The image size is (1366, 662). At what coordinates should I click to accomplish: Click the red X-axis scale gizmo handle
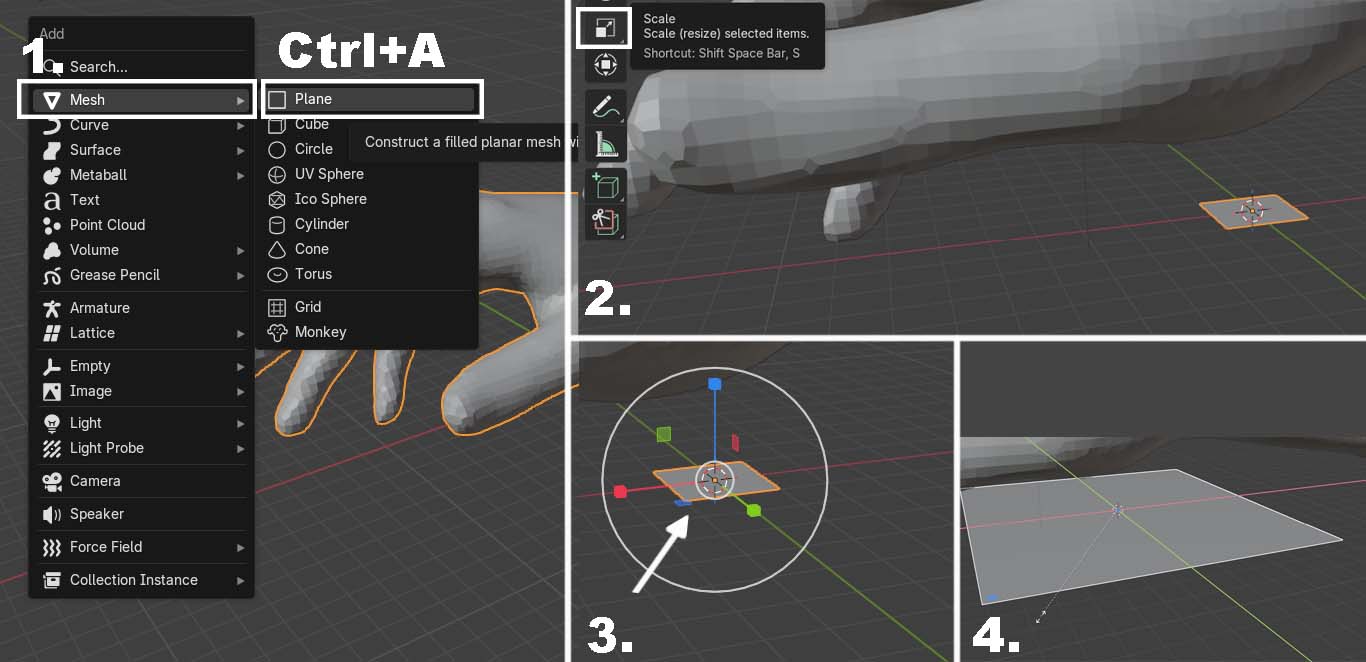[620, 491]
